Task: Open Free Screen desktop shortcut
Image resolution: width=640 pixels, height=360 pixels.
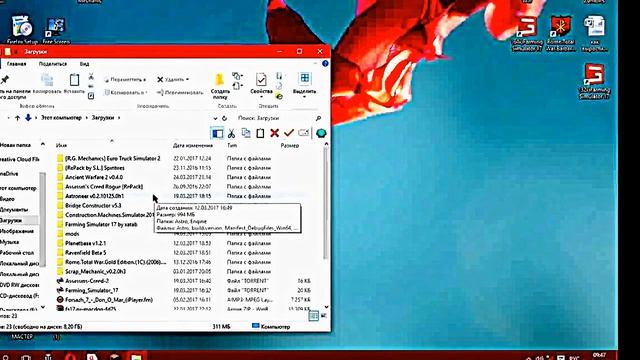Action: 56,29
